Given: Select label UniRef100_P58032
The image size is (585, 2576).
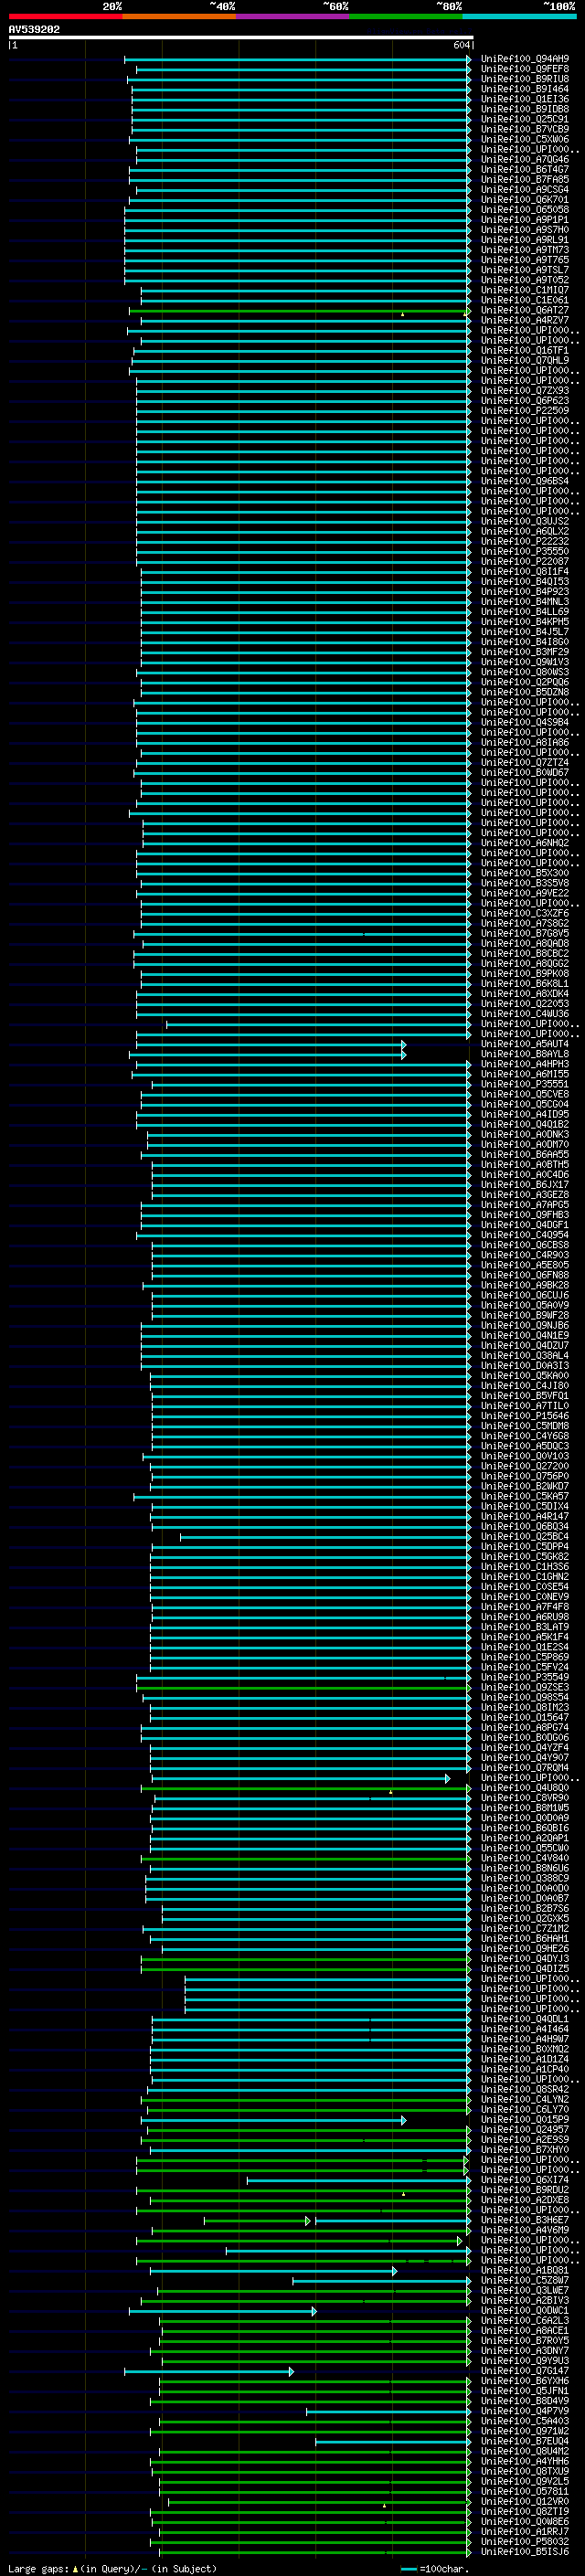Looking at the screenshot, I should (x=525, y=2542).
